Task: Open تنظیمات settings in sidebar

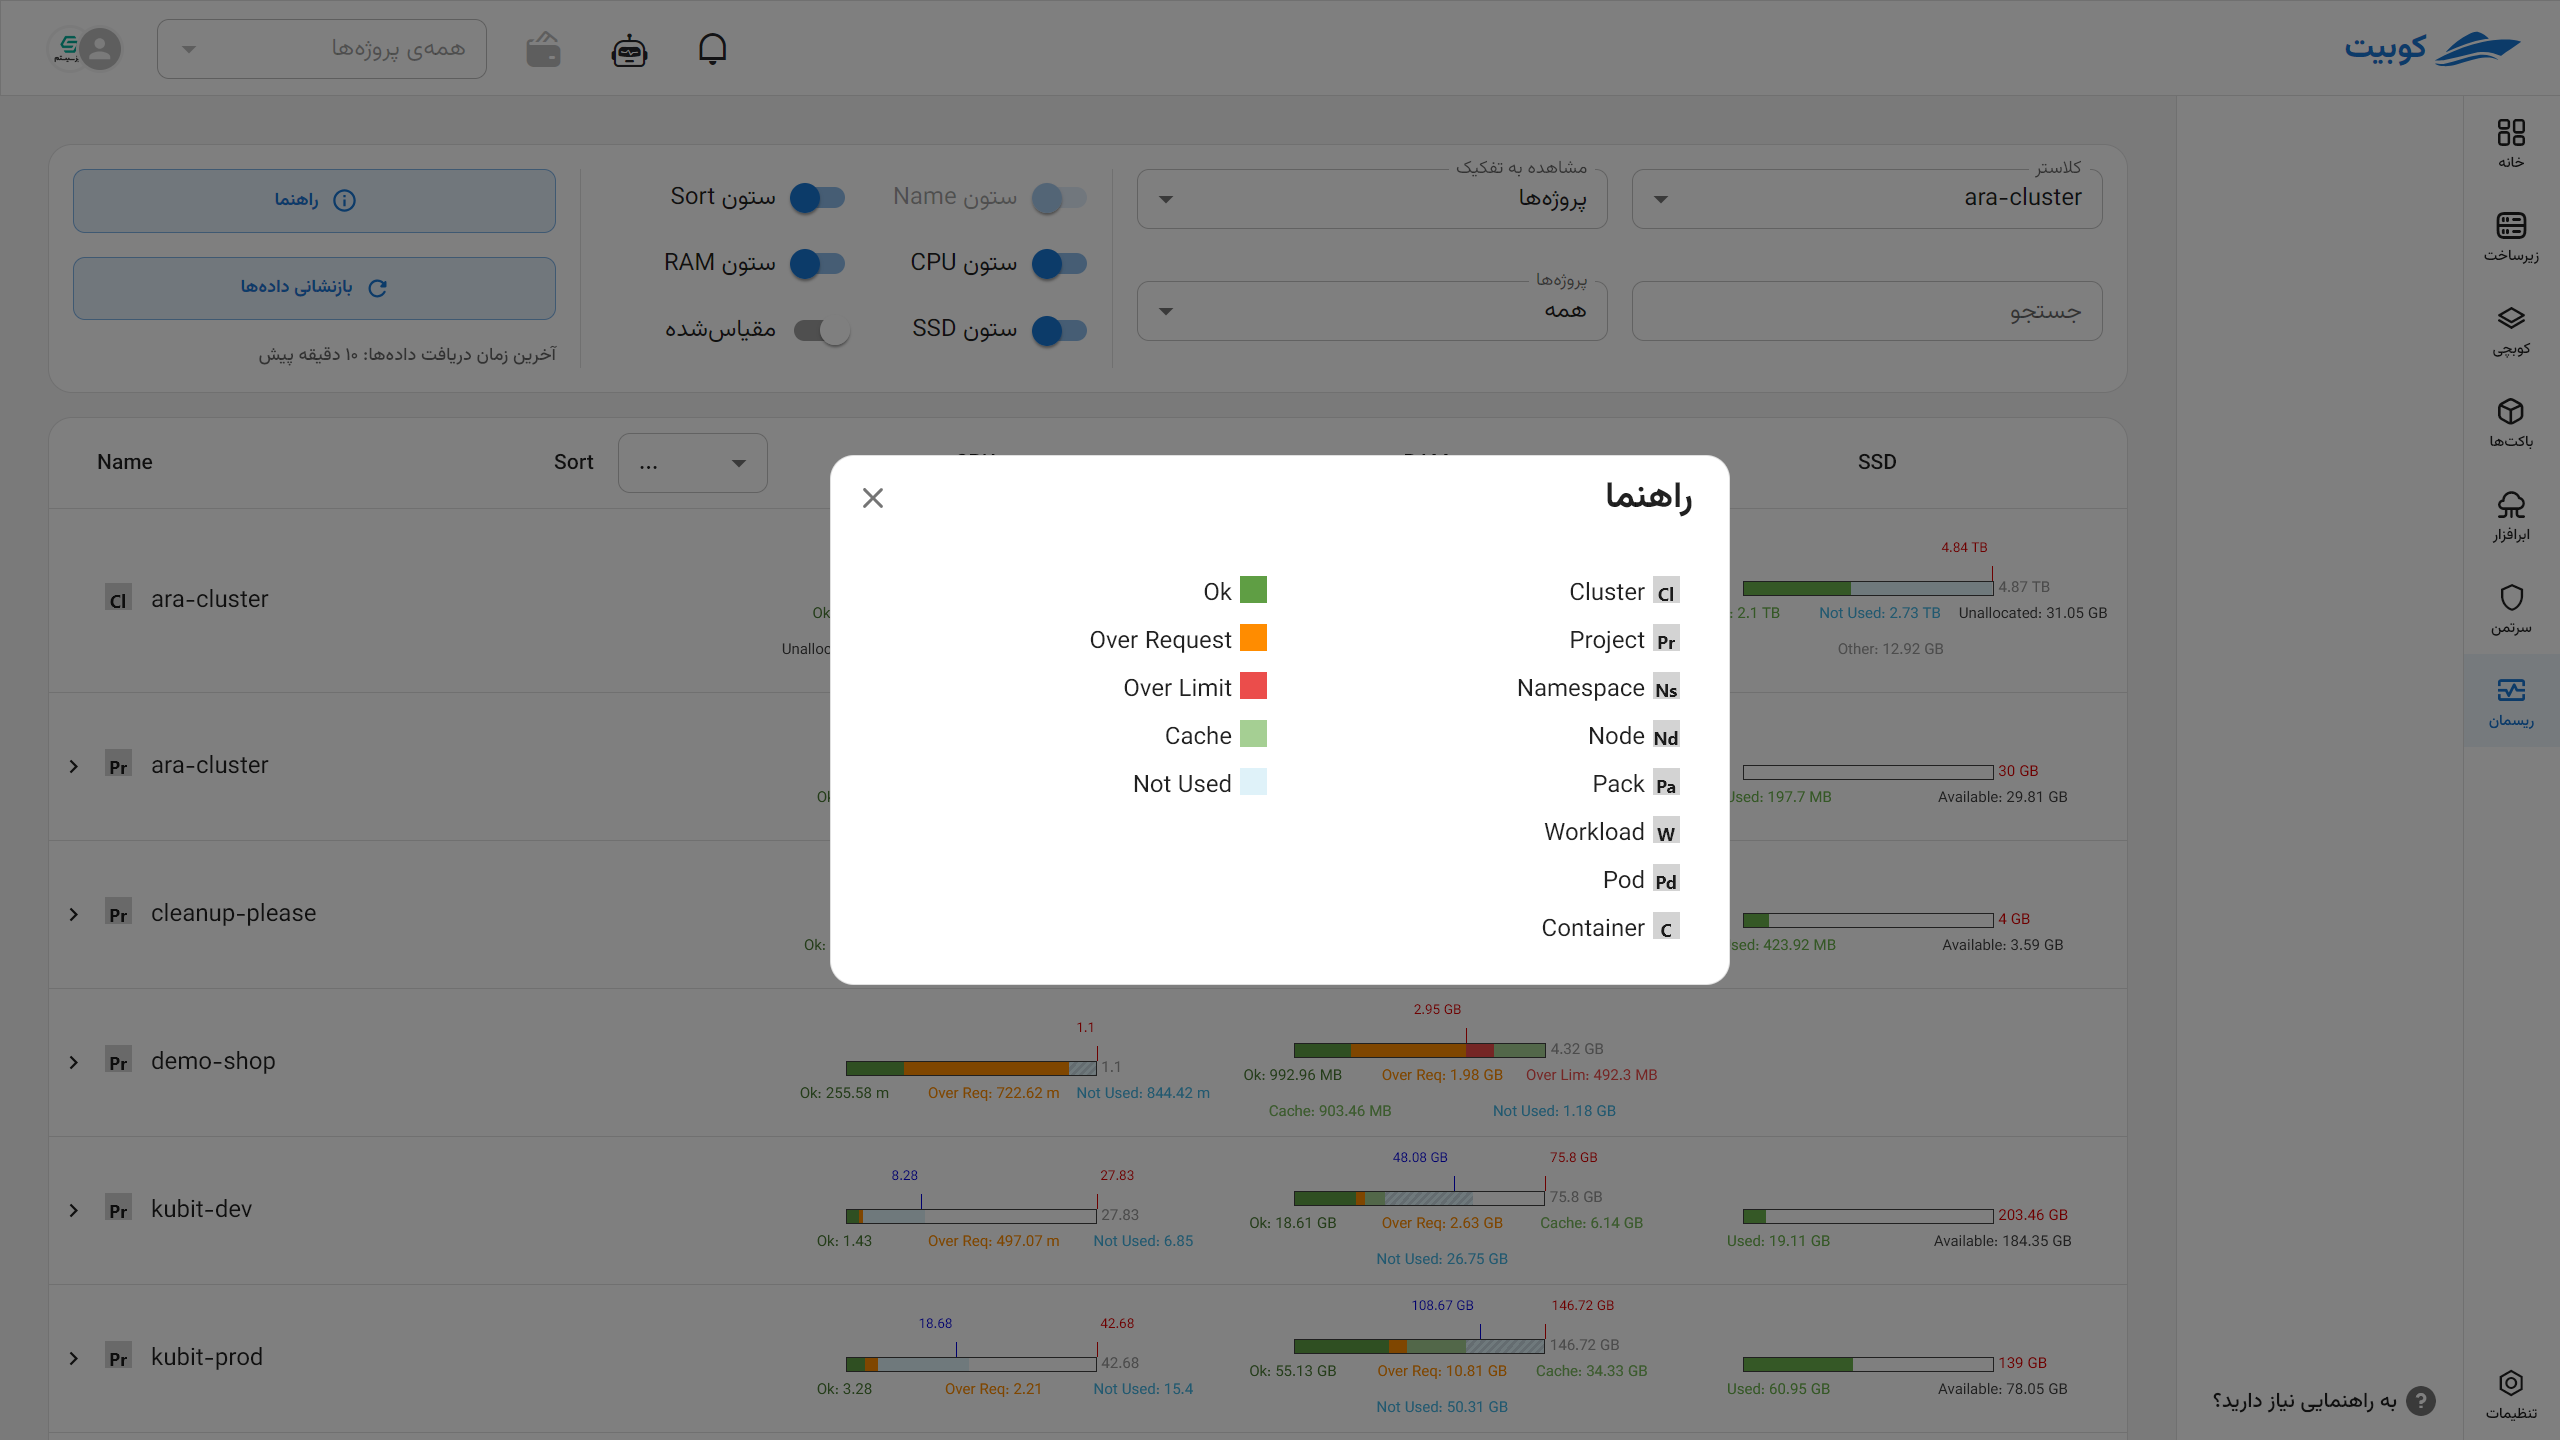Action: pyautogui.click(x=2511, y=1395)
